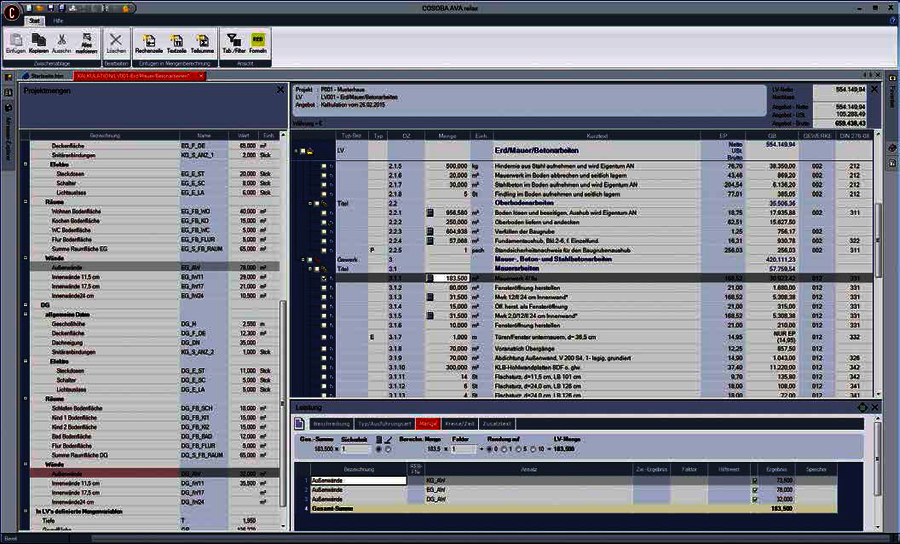The width and height of the screenshot is (900, 544).
Task: Click the pin icon of Leistung panel
Action: click(862, 407)
